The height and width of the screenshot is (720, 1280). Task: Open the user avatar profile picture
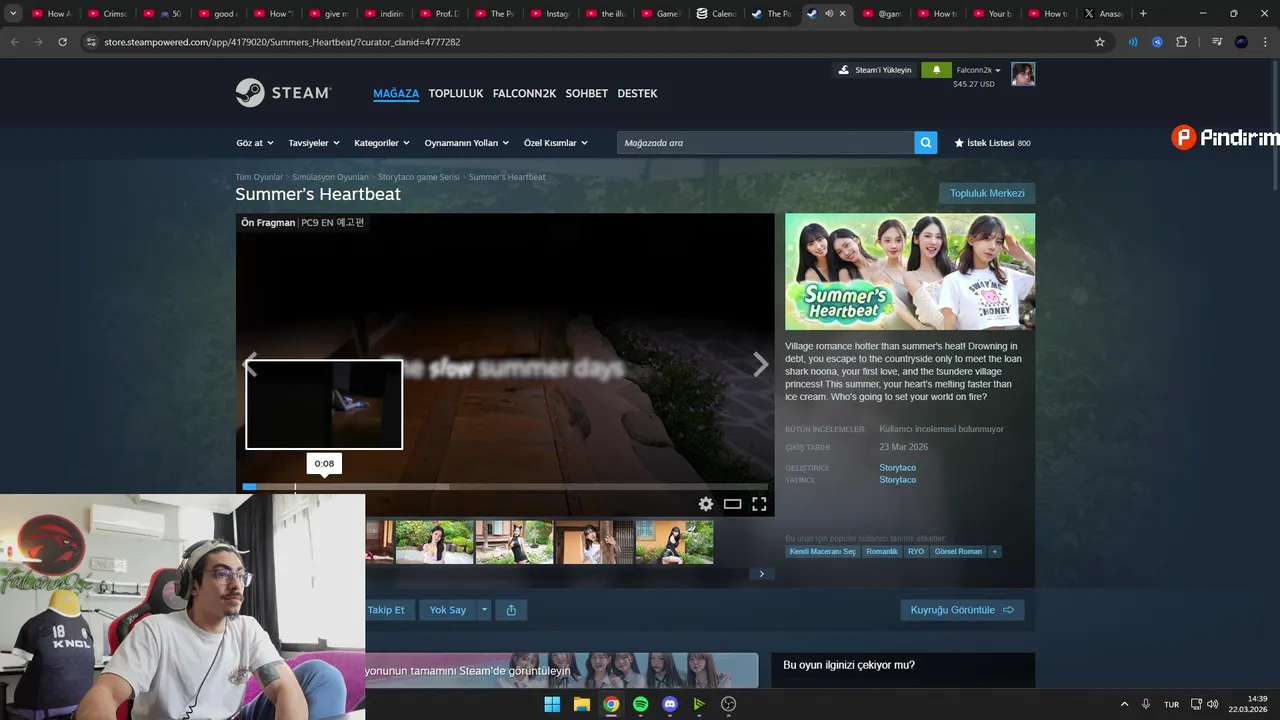1023,74
